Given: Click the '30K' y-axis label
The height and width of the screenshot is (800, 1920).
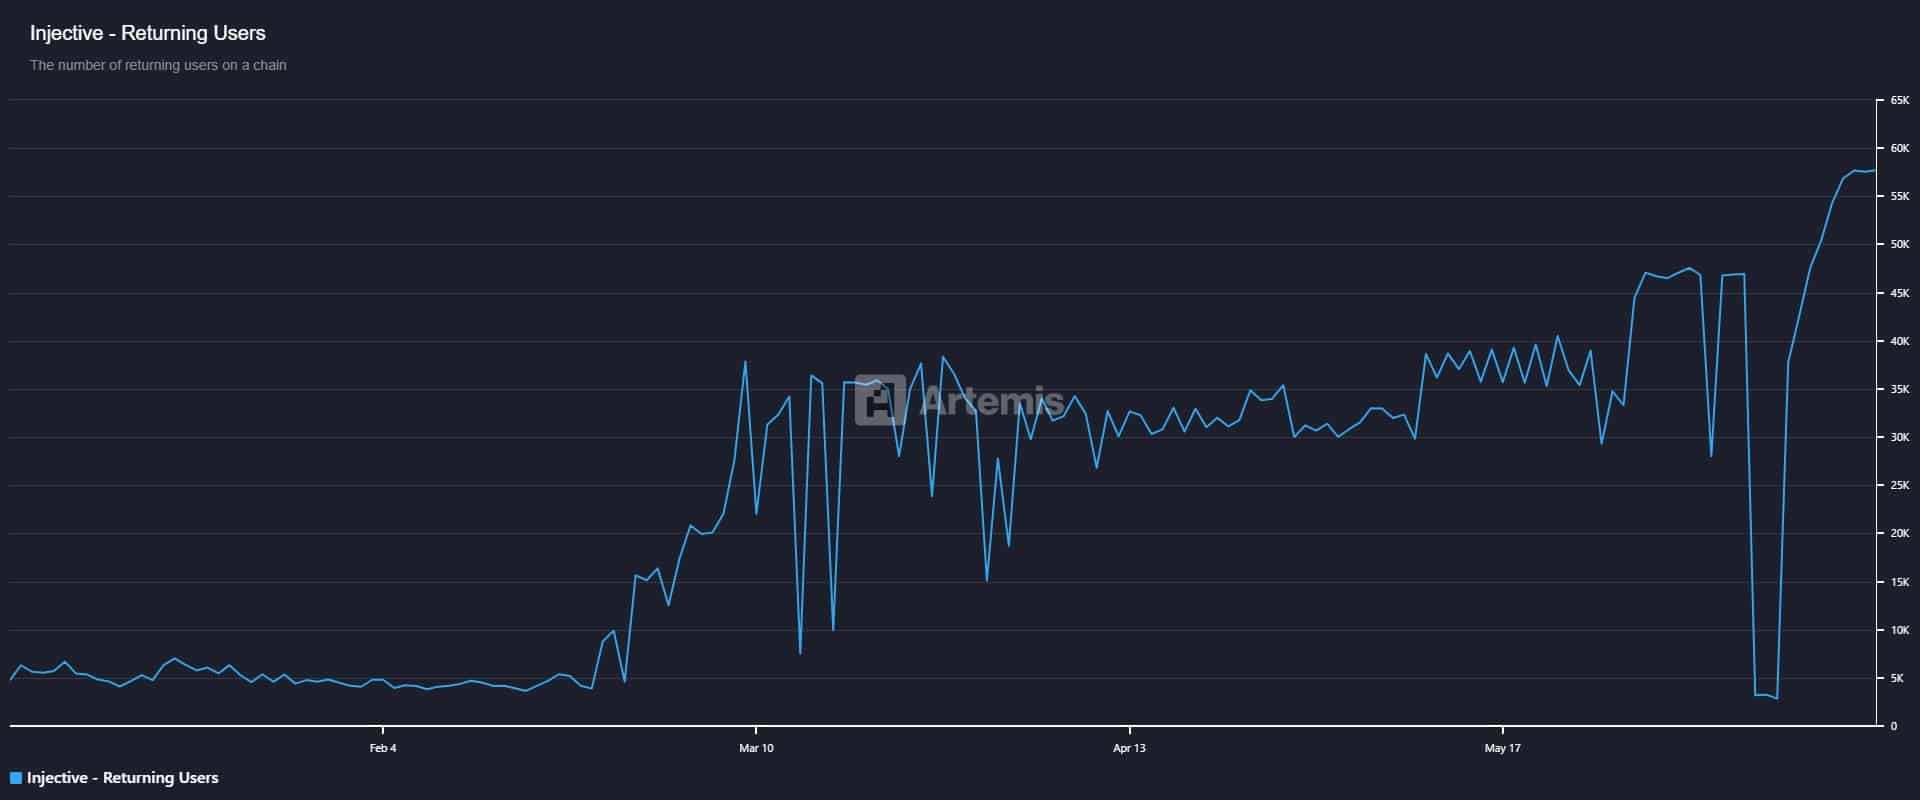Looking at the screenshot, I should pos(1900,437).
